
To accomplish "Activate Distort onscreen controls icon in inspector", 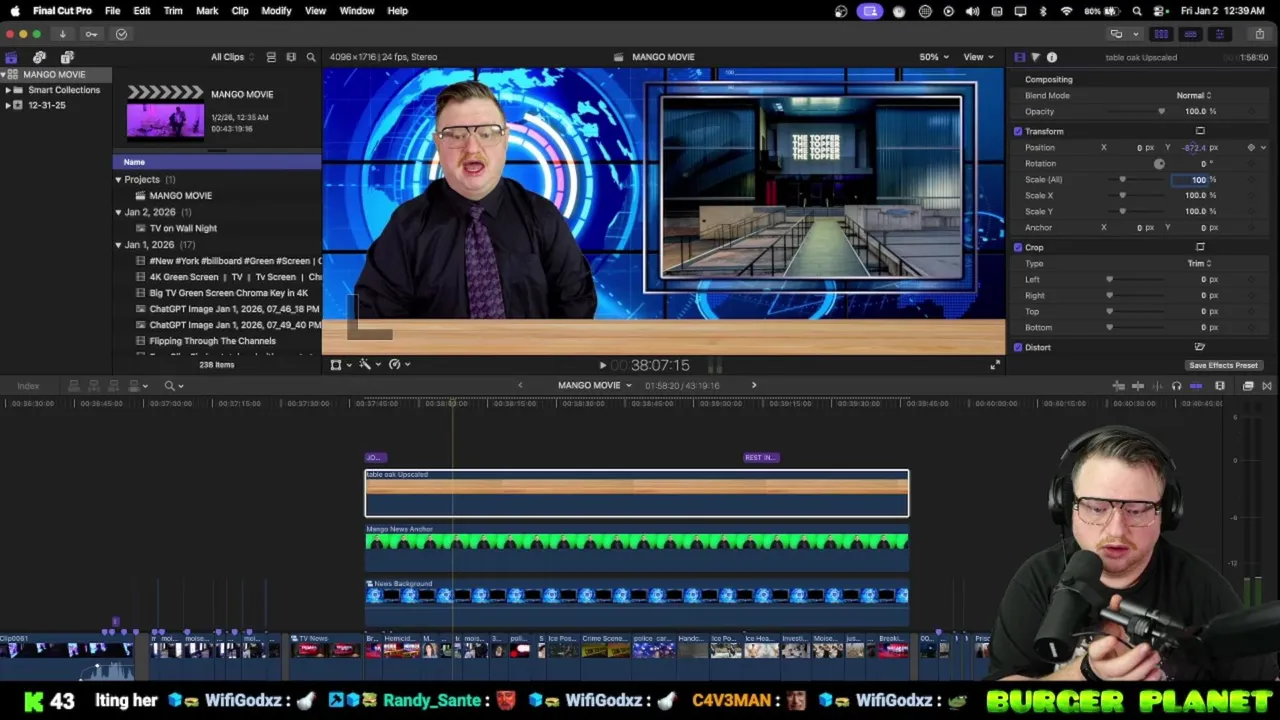I will [1200, 347].
